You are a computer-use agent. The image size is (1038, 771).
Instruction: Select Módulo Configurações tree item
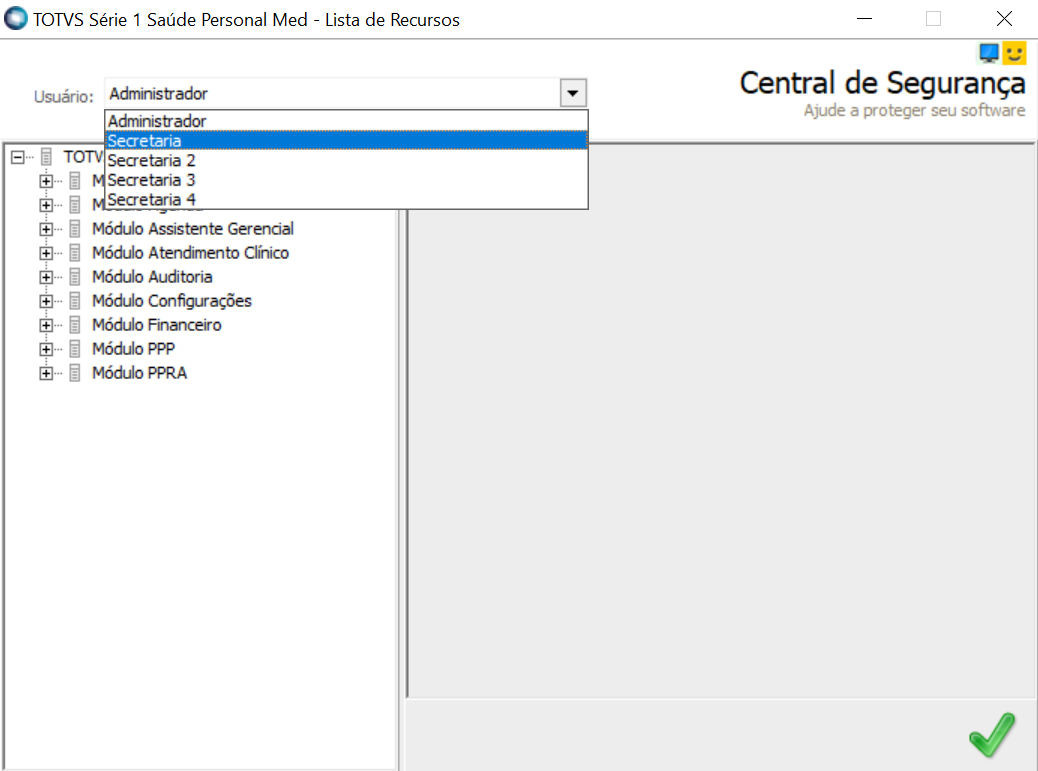pyautogui.click(x=171, y=301)
